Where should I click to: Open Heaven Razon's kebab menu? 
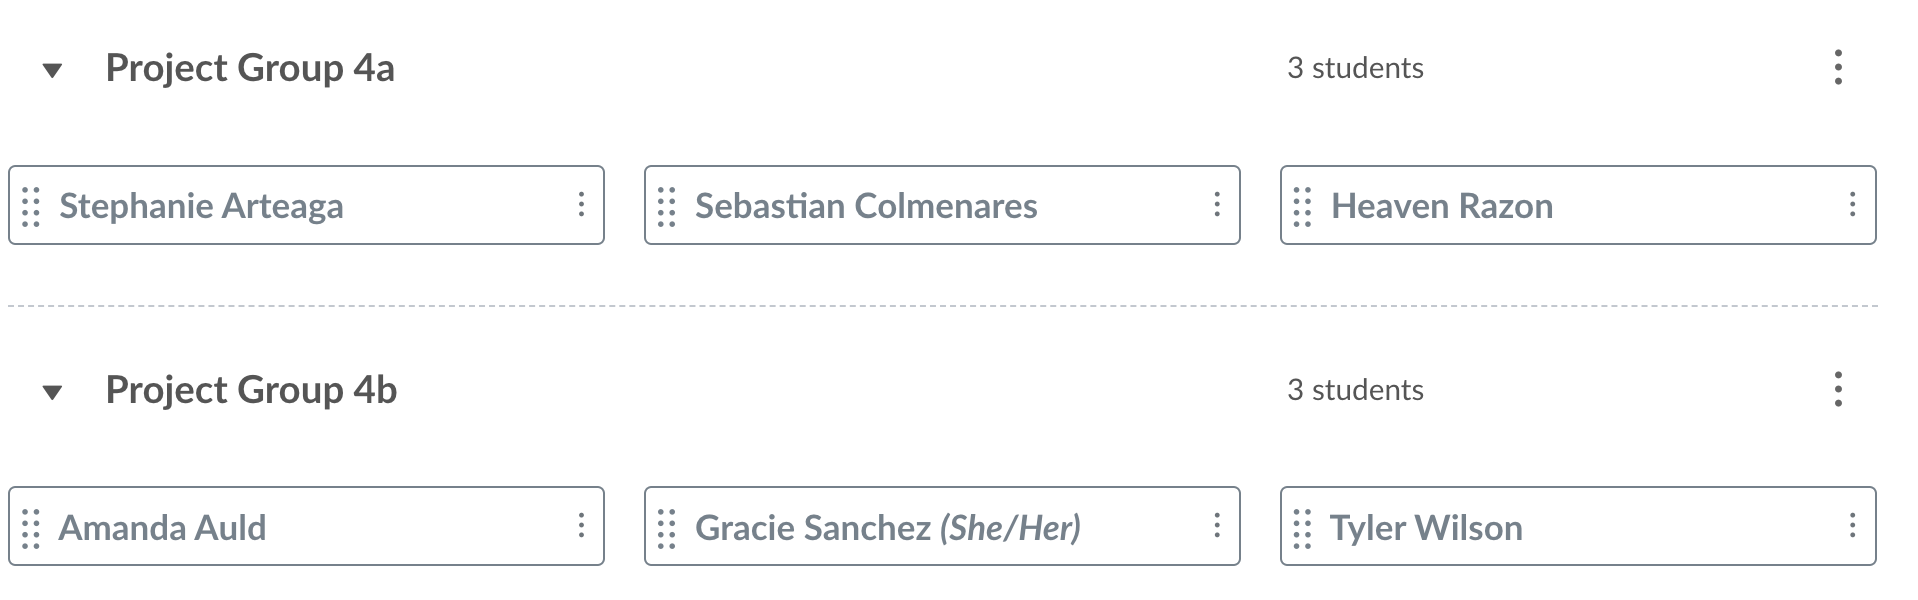click(1853, 205)
